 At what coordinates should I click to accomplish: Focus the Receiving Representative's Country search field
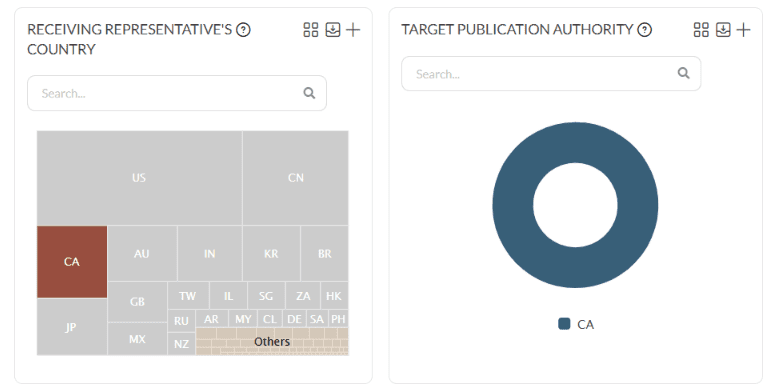(x=177, y=93)
